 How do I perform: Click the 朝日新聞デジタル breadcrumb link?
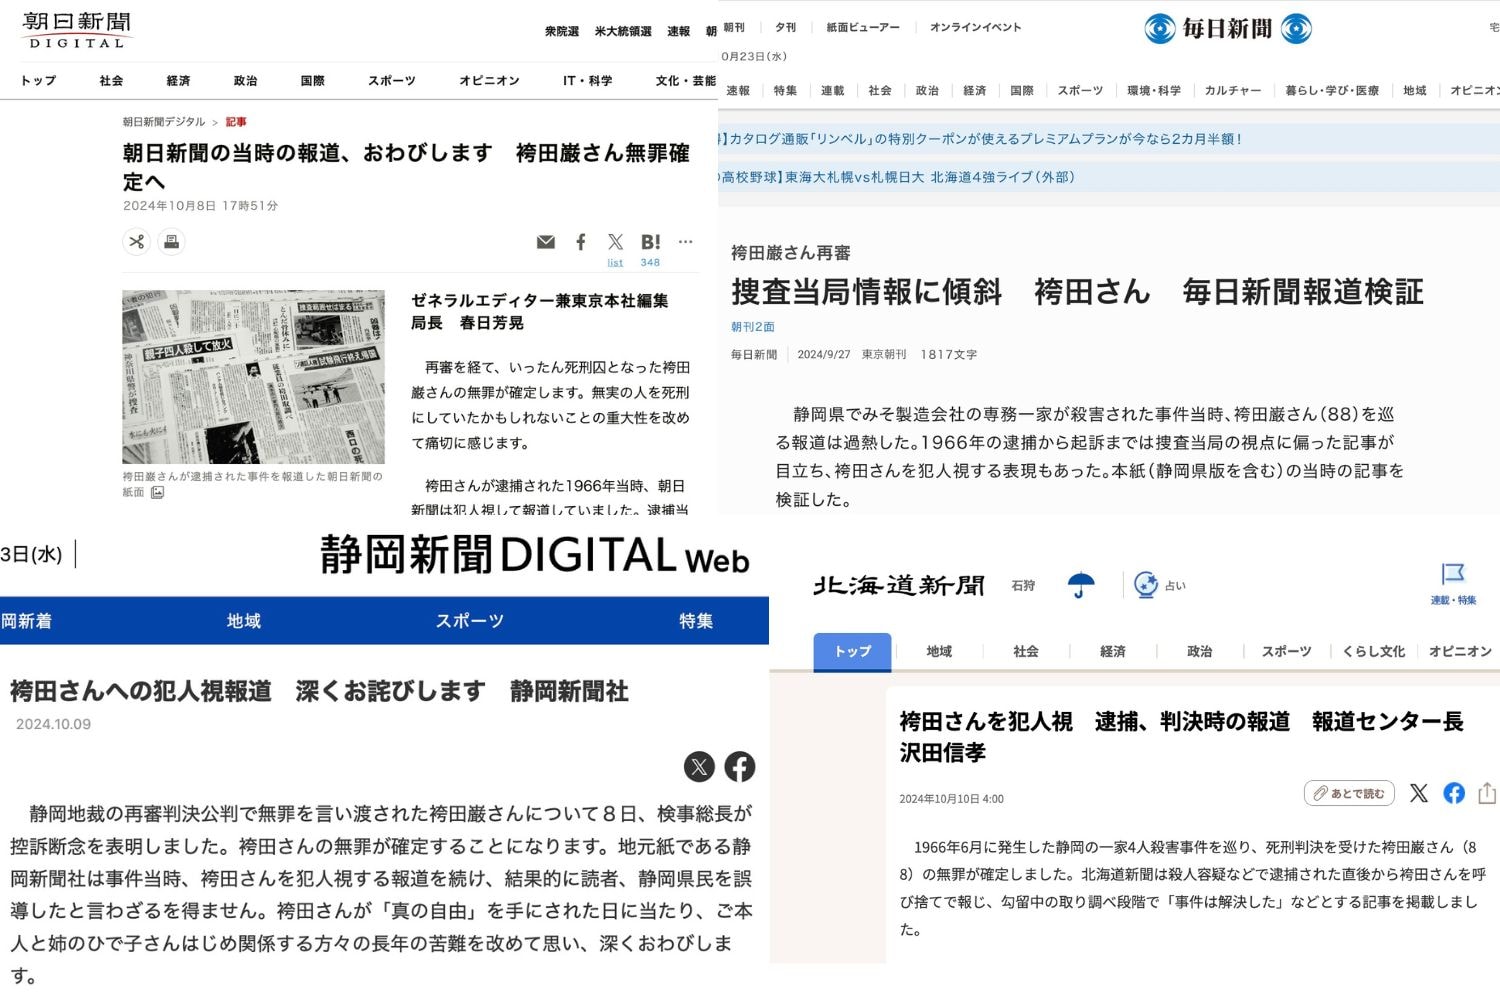(x=164, y=122)
